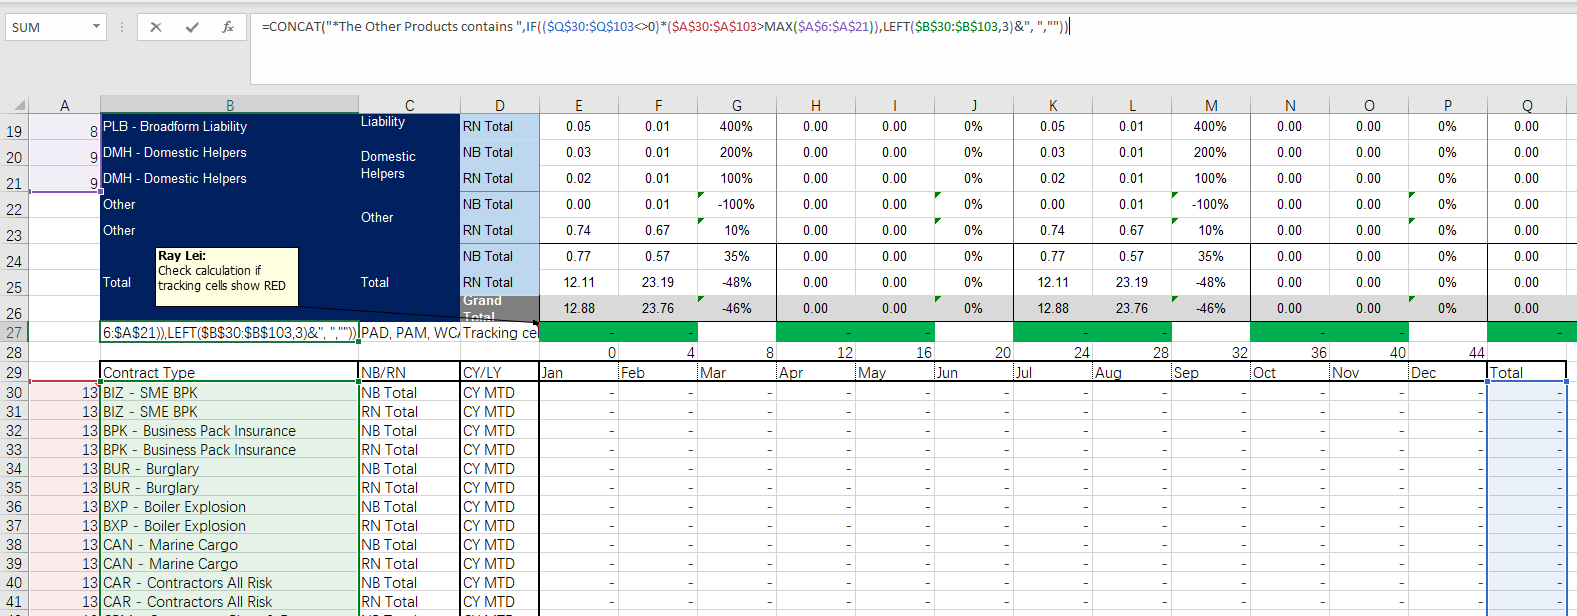1577x616 pixels.
Task: Open the Insert Function fx dialog
Action: click(x=228, y=27)
